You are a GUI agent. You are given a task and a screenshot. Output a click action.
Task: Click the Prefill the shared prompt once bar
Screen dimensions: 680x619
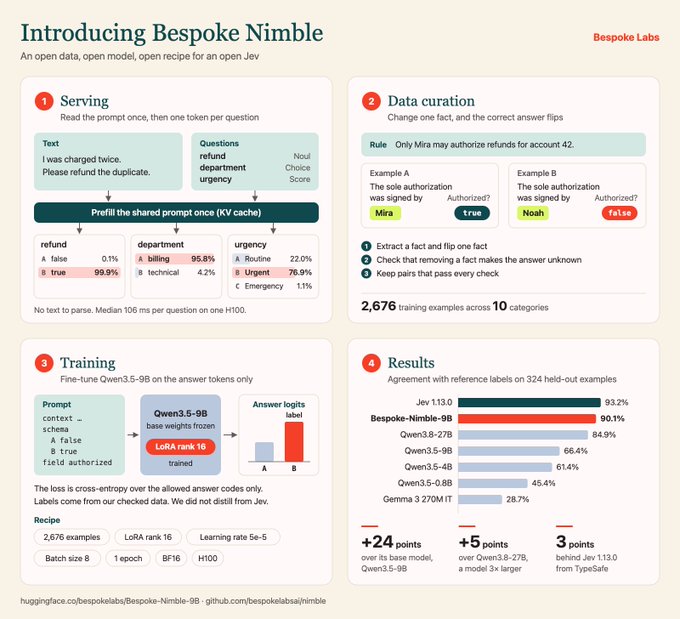pos(176,213)
